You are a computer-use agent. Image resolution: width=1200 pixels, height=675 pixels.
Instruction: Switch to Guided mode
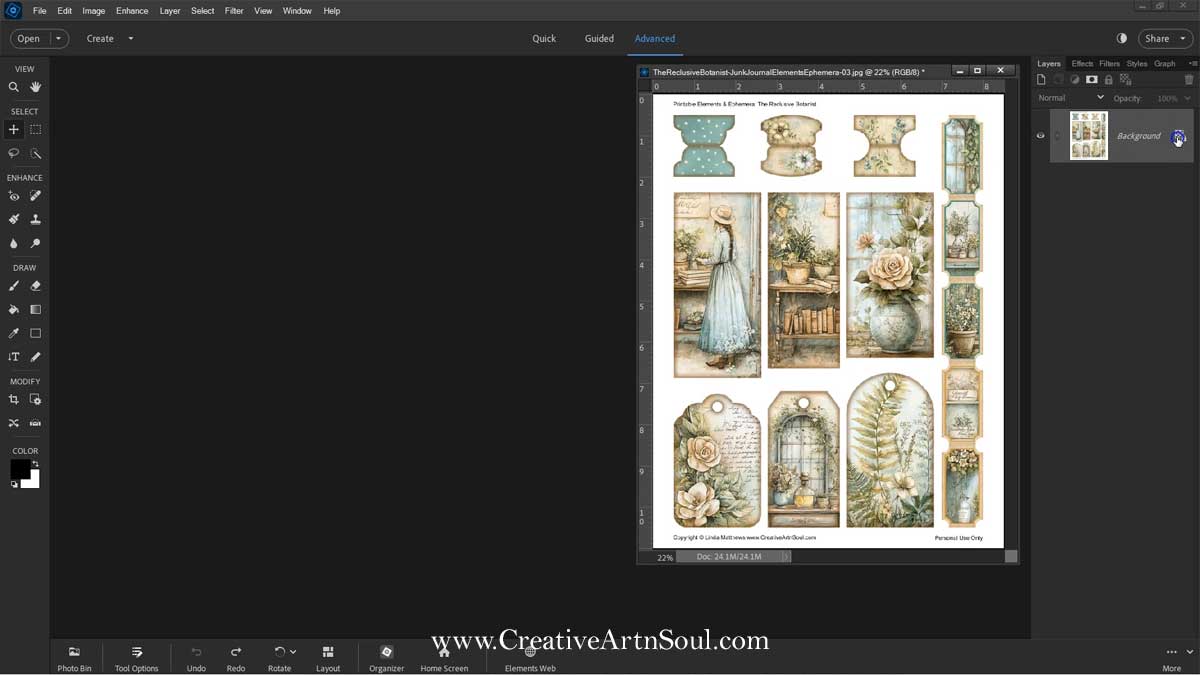(599, 38)
